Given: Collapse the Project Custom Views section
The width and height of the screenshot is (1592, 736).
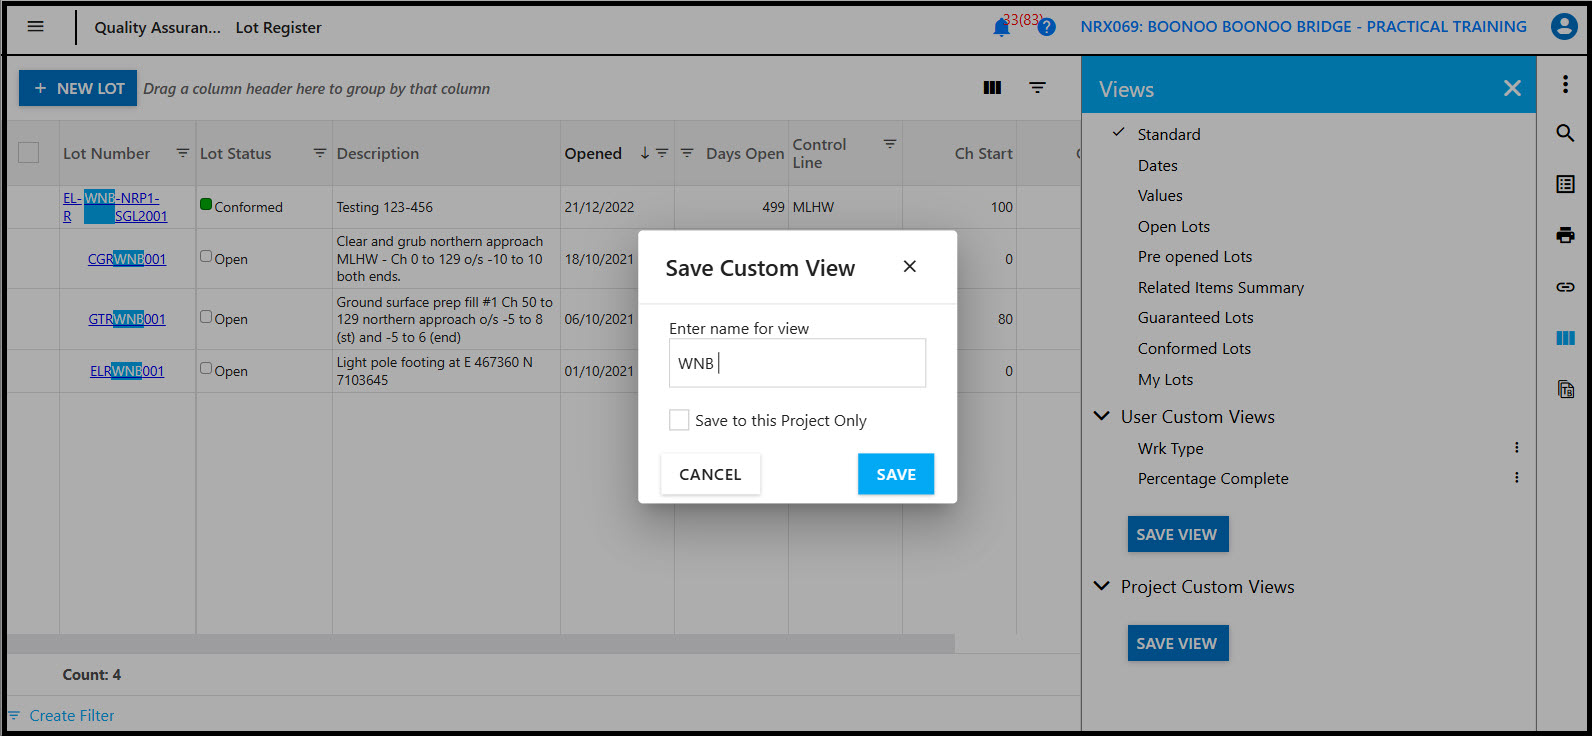Looking at the screenshot, I should [1102, 586].
